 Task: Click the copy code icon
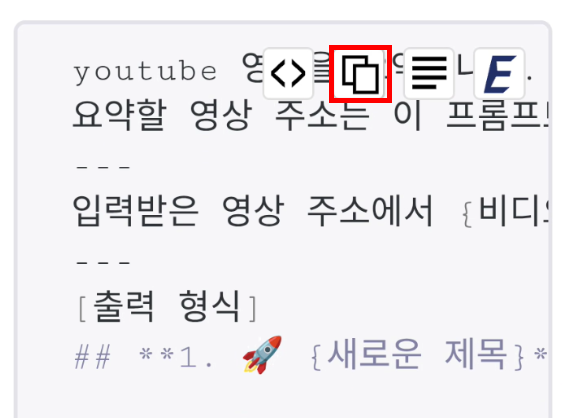click(360, 74)
